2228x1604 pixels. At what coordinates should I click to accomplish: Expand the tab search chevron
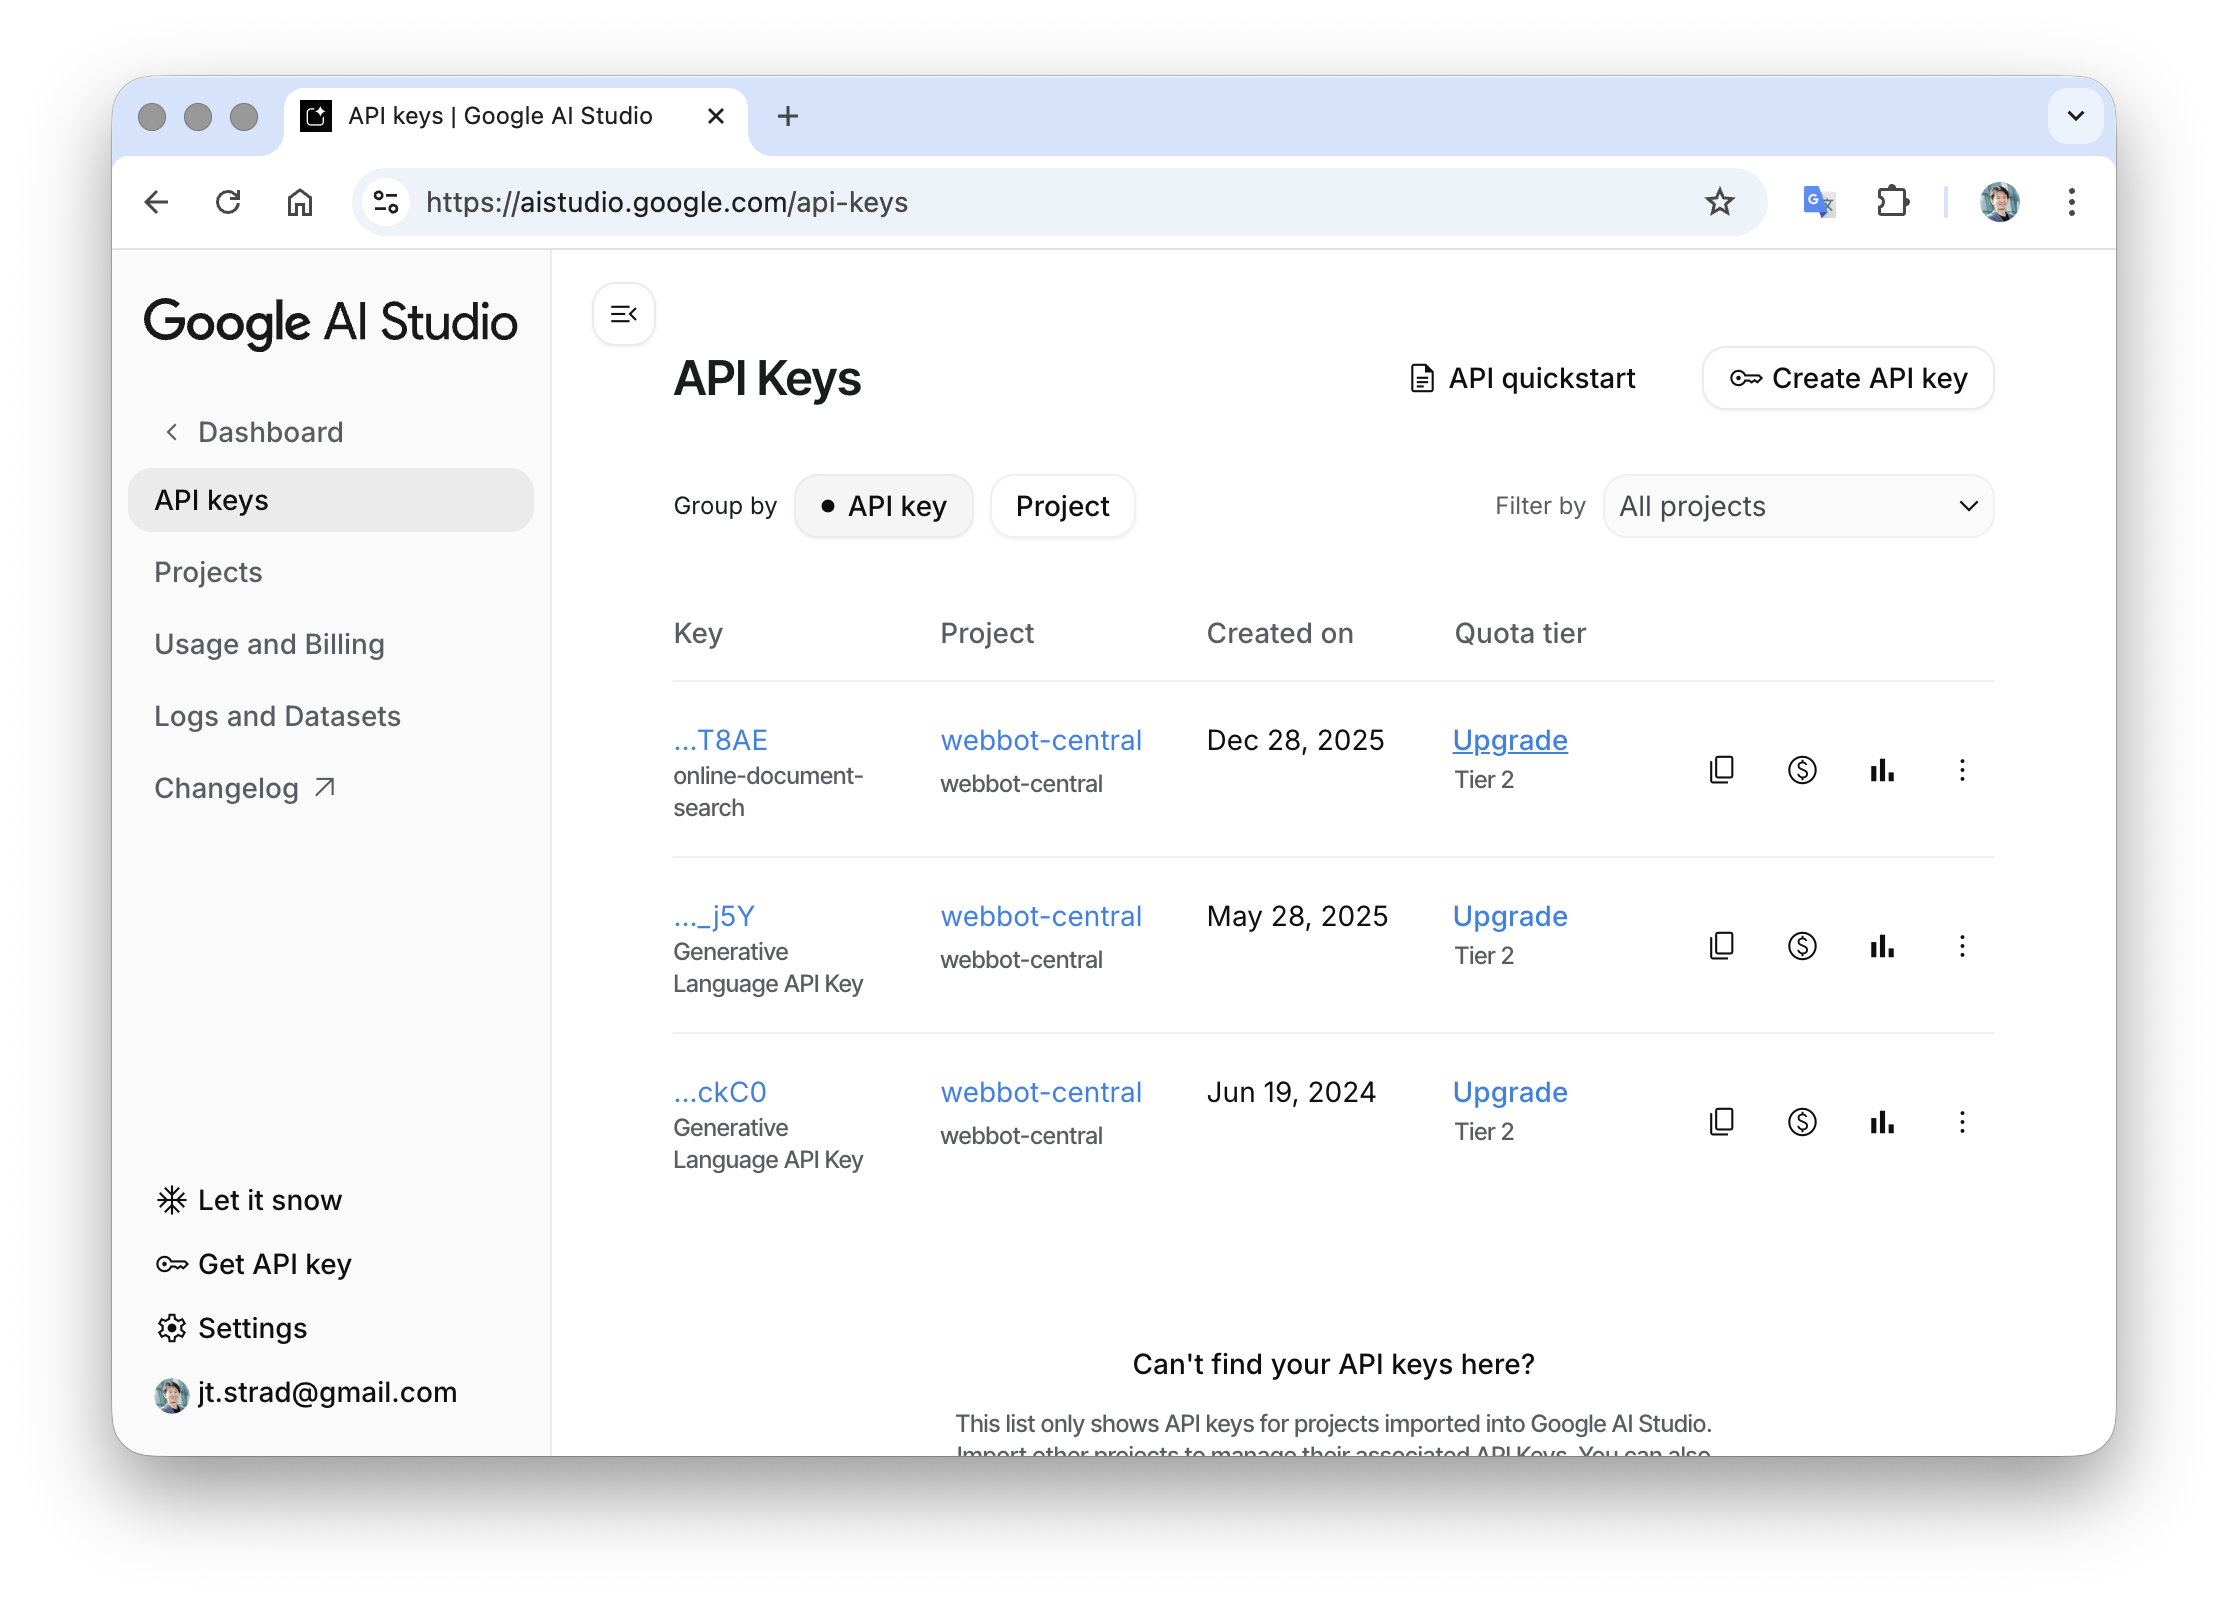tap(2075, 116)
